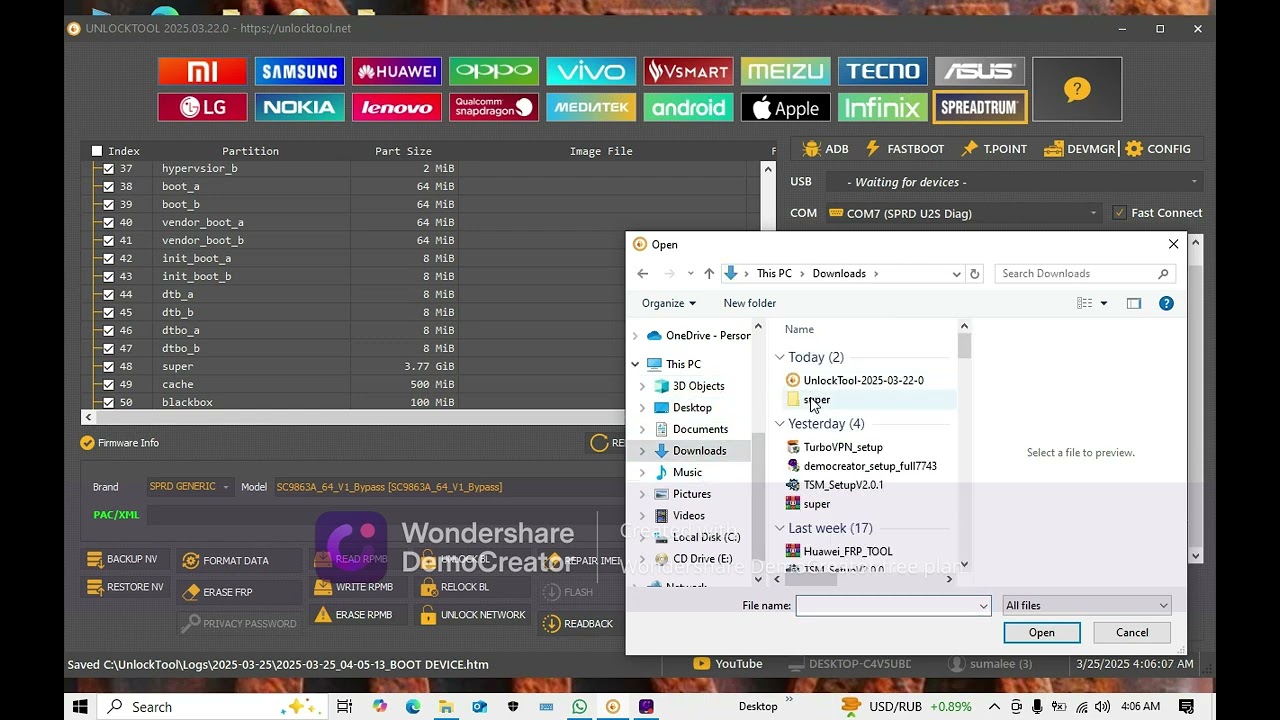Select the Samsung brand tile
1280x720 pixels.
coord(299,71)
